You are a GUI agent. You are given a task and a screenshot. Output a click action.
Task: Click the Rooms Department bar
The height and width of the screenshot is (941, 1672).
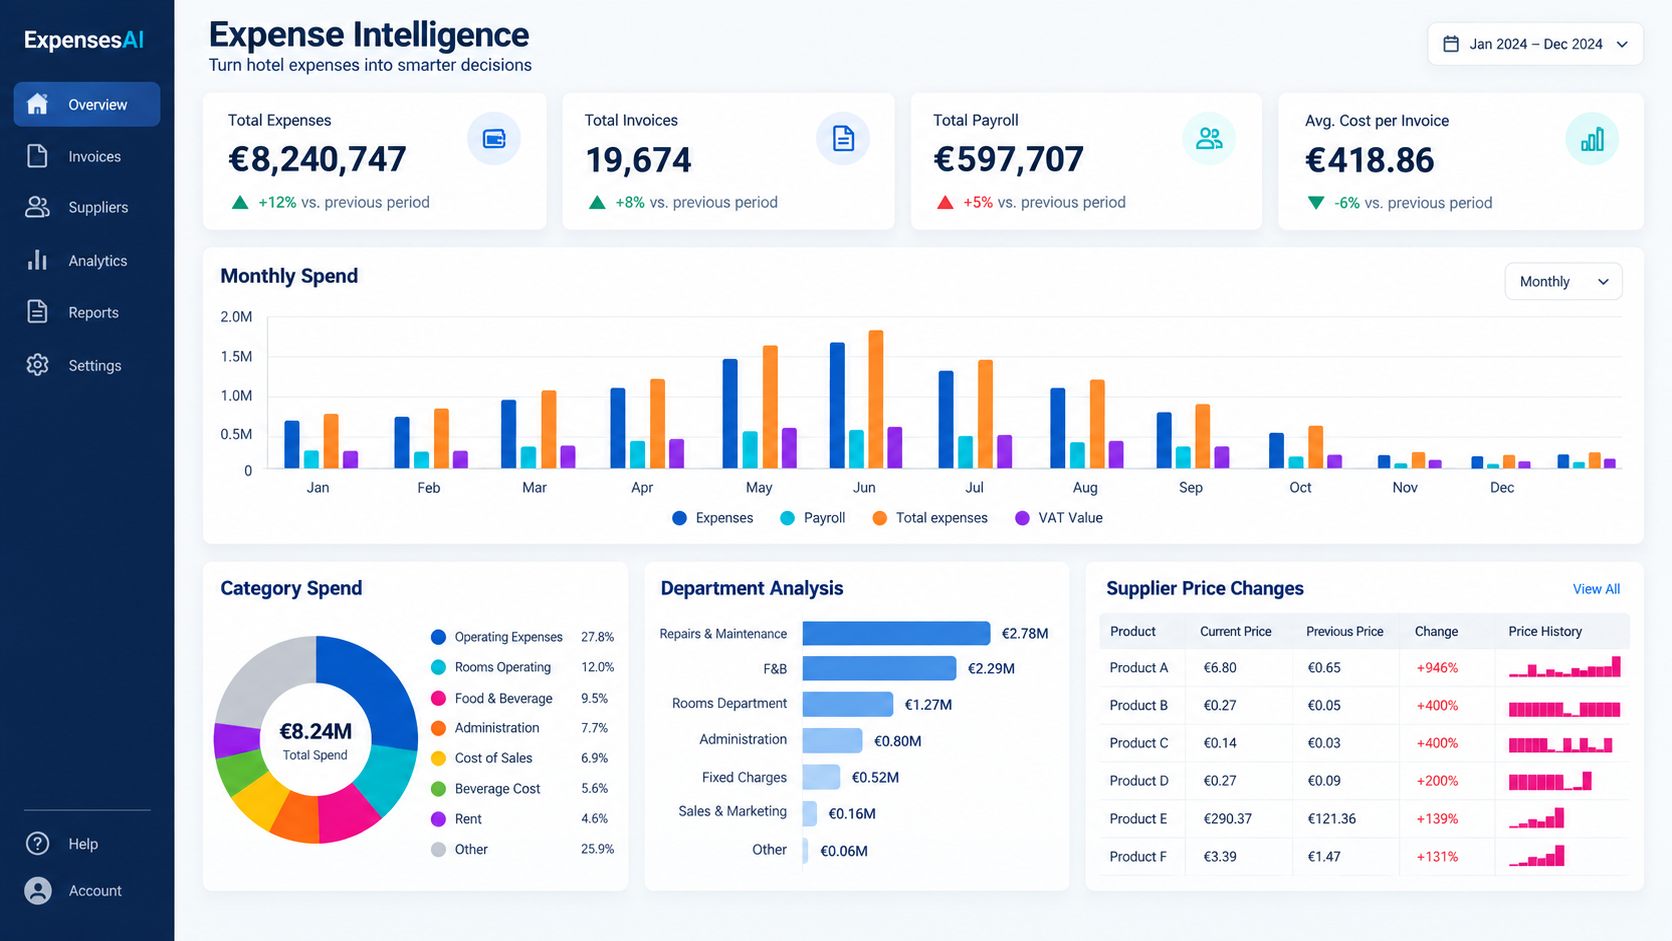tap(847, 704)
